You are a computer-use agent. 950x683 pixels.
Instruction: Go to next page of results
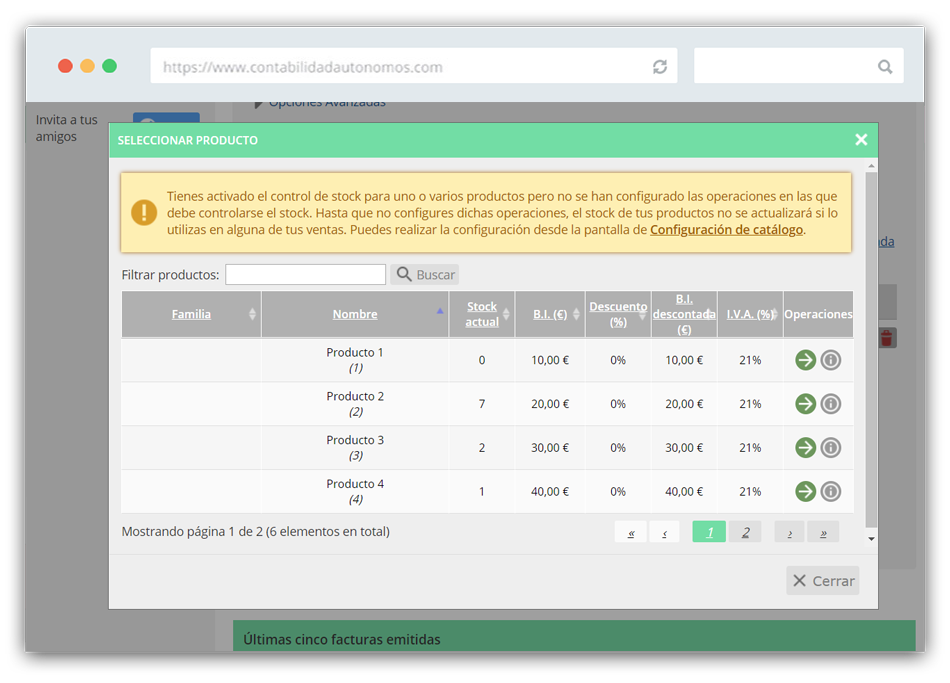coord(789,532)
